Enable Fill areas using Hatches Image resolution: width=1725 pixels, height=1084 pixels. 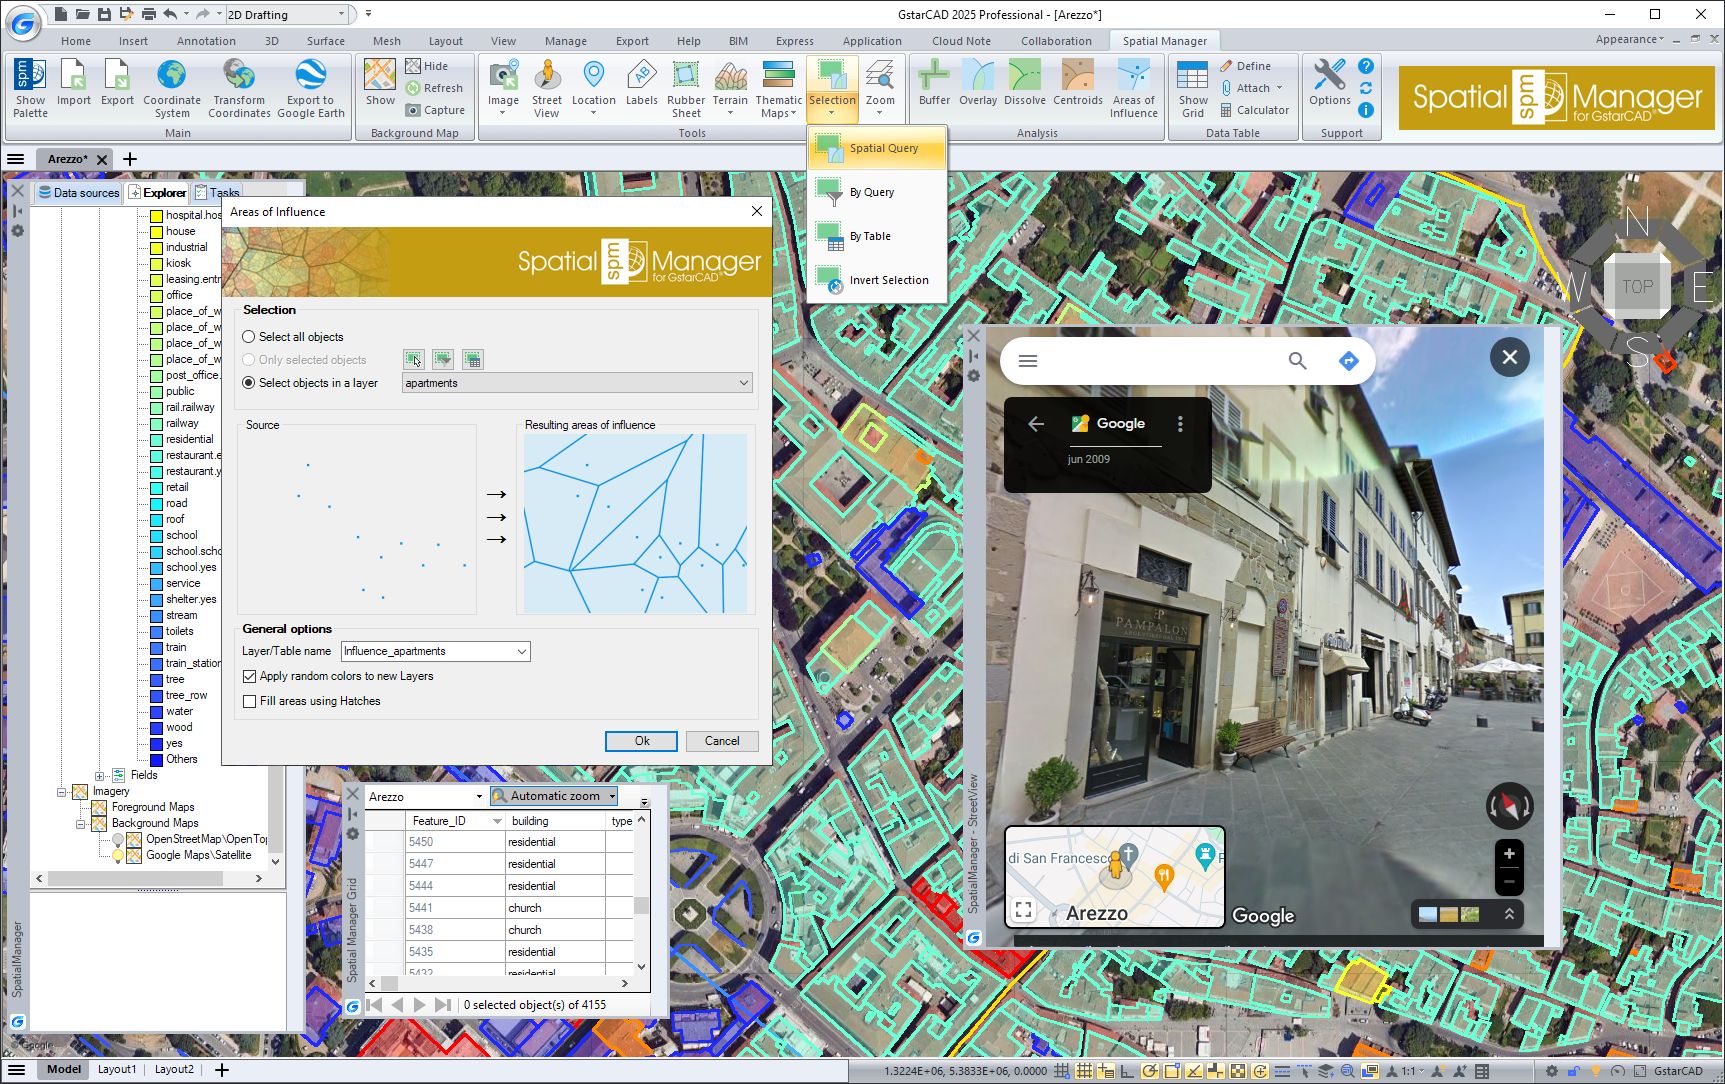click(250, 701)
